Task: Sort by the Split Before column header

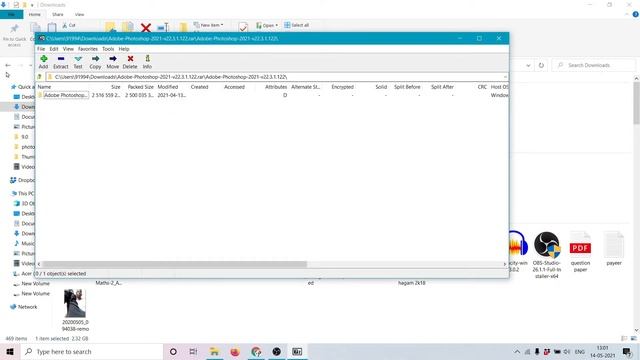Action: click(x=407, y=87)
